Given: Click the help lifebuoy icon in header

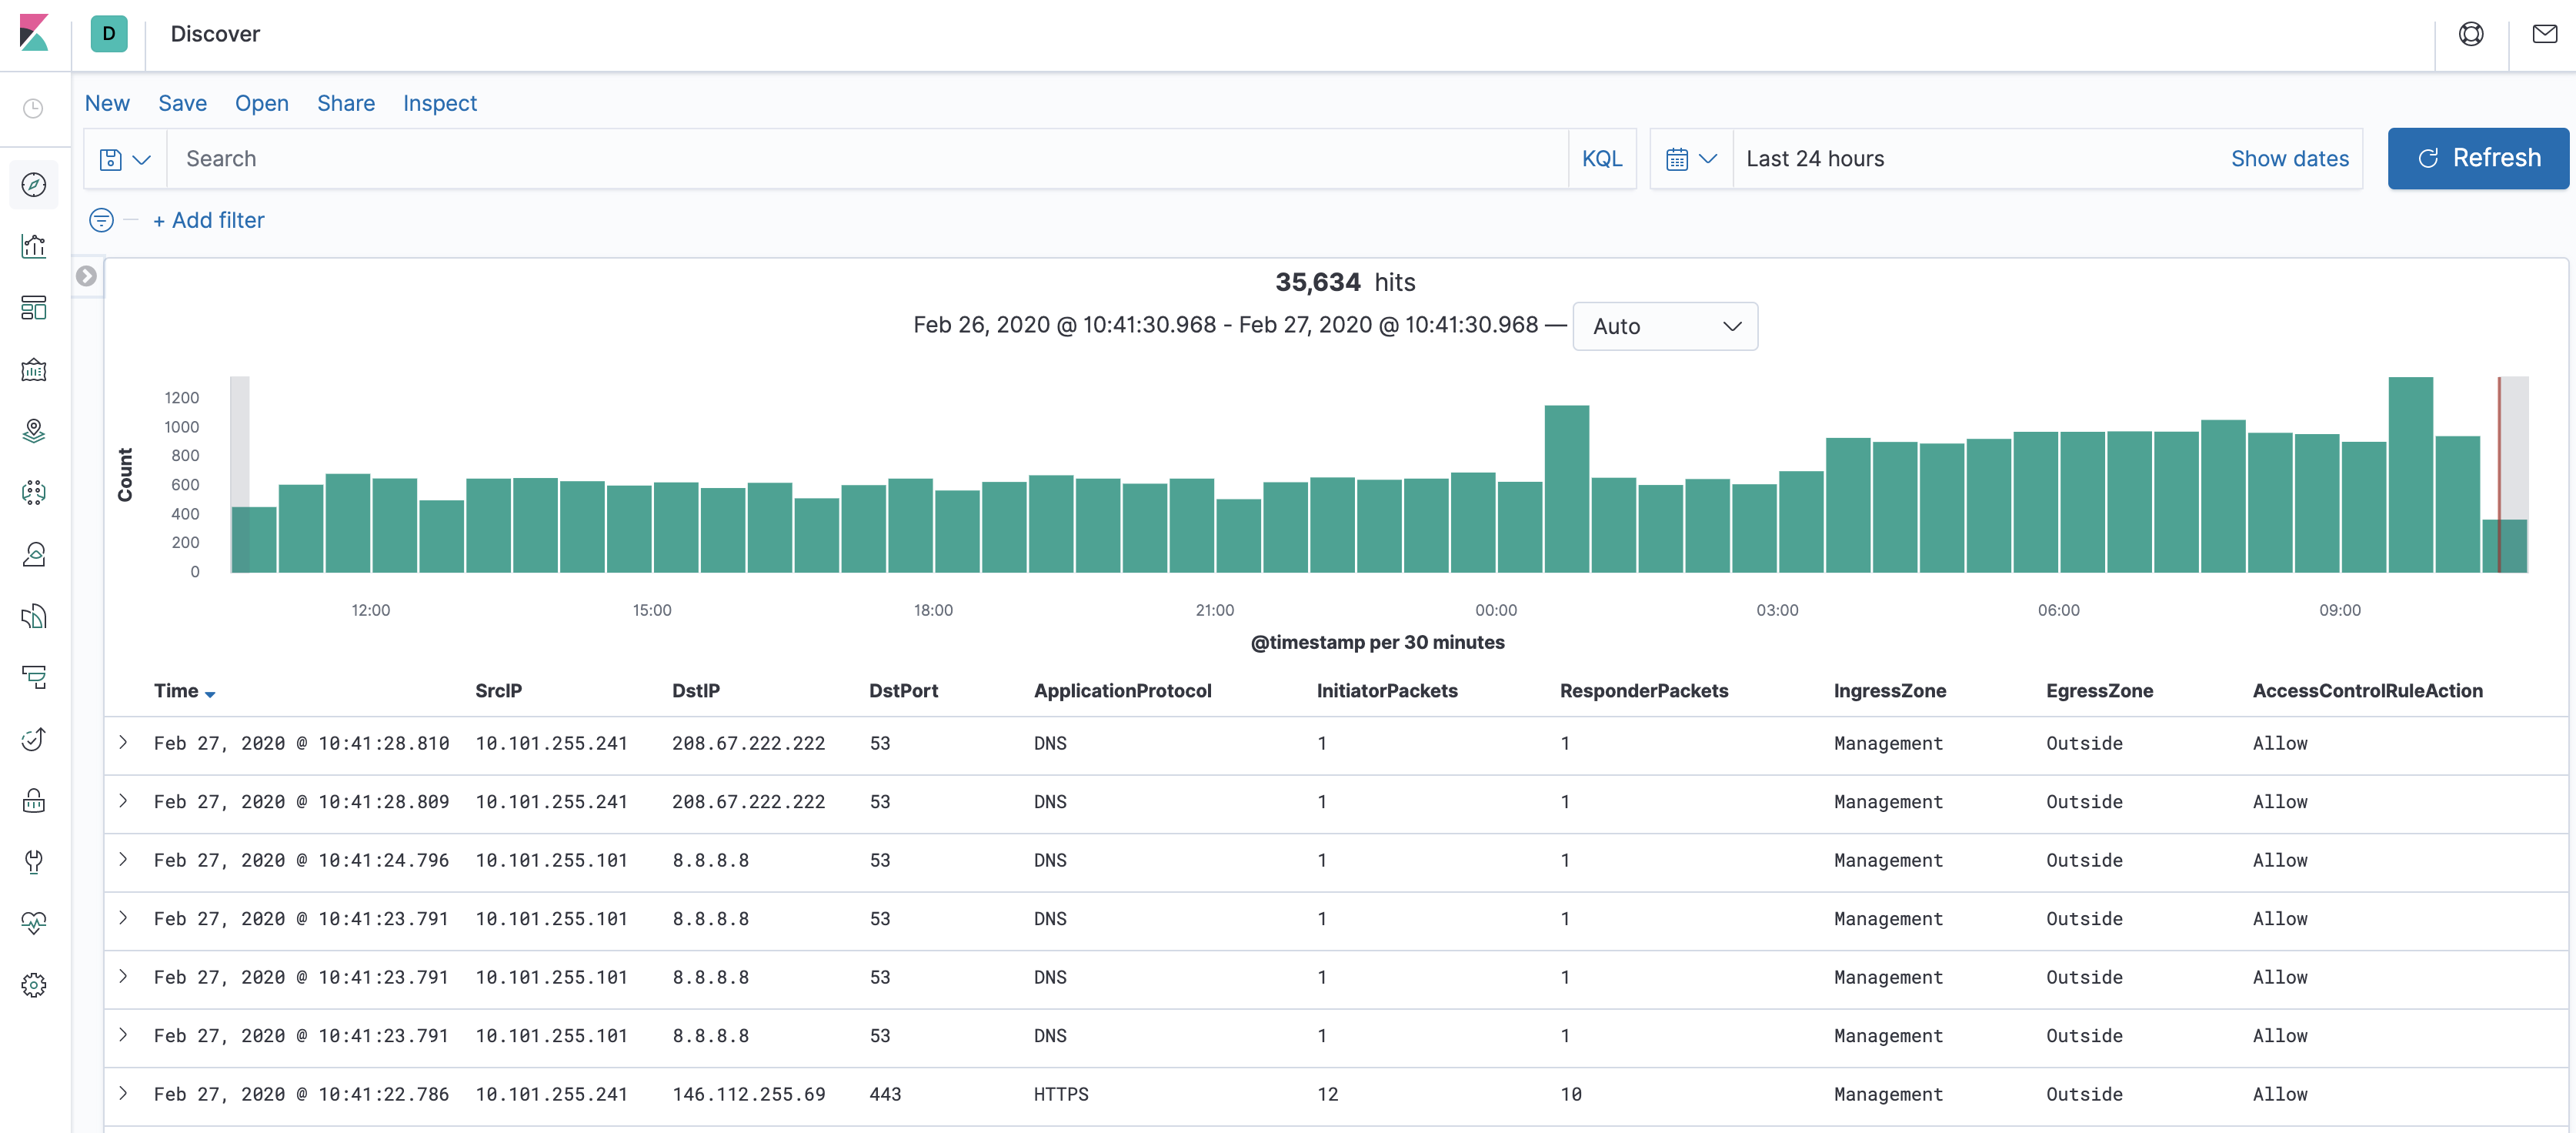Looking at the screenshot, I should point(2470,34).
